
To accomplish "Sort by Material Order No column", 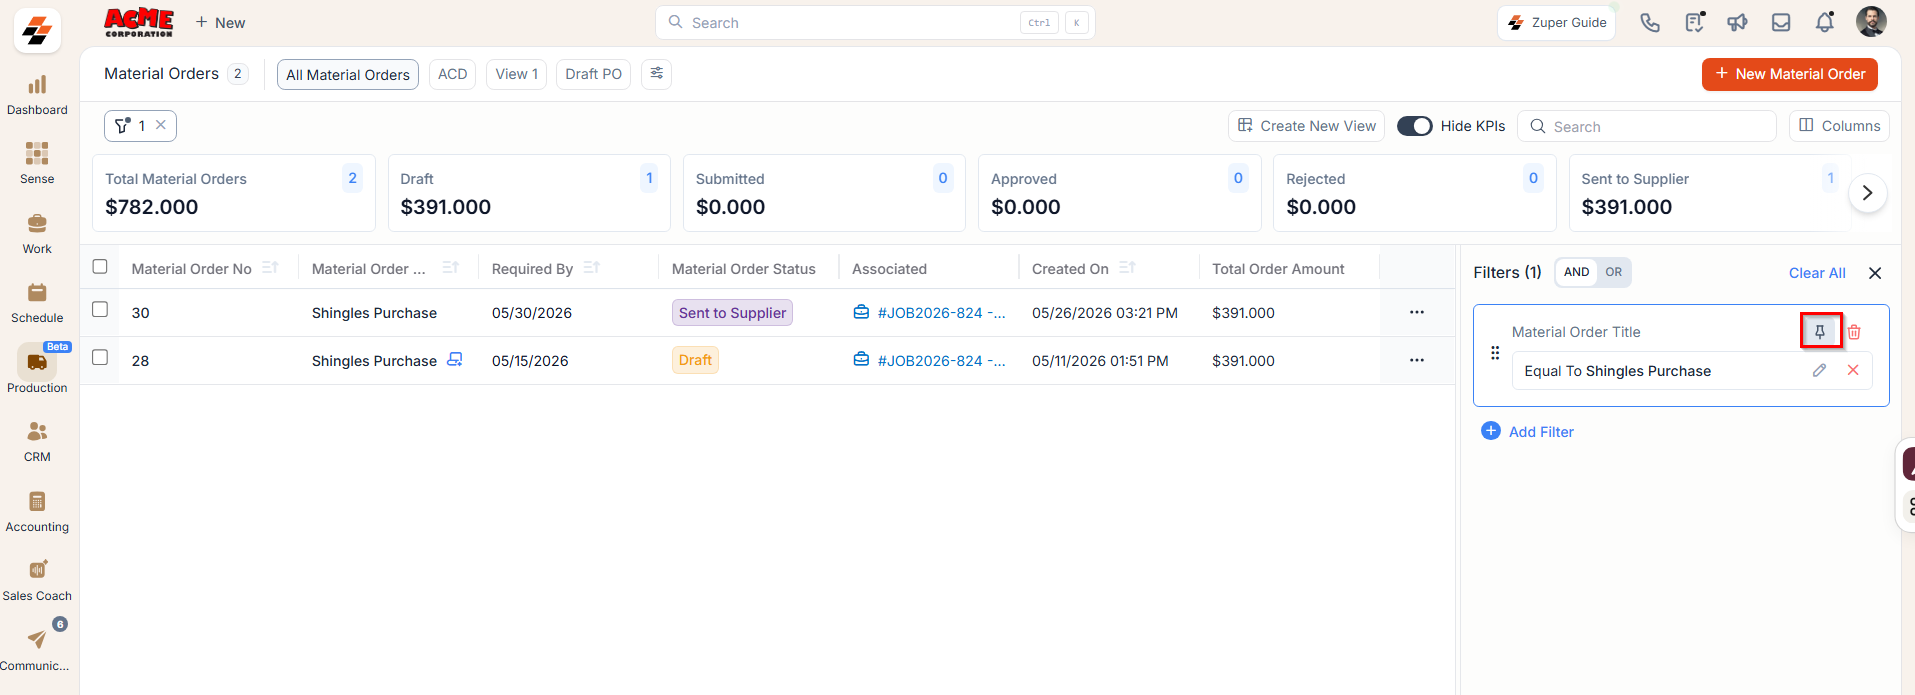I will pyautogui.click(x=270, y=268).
